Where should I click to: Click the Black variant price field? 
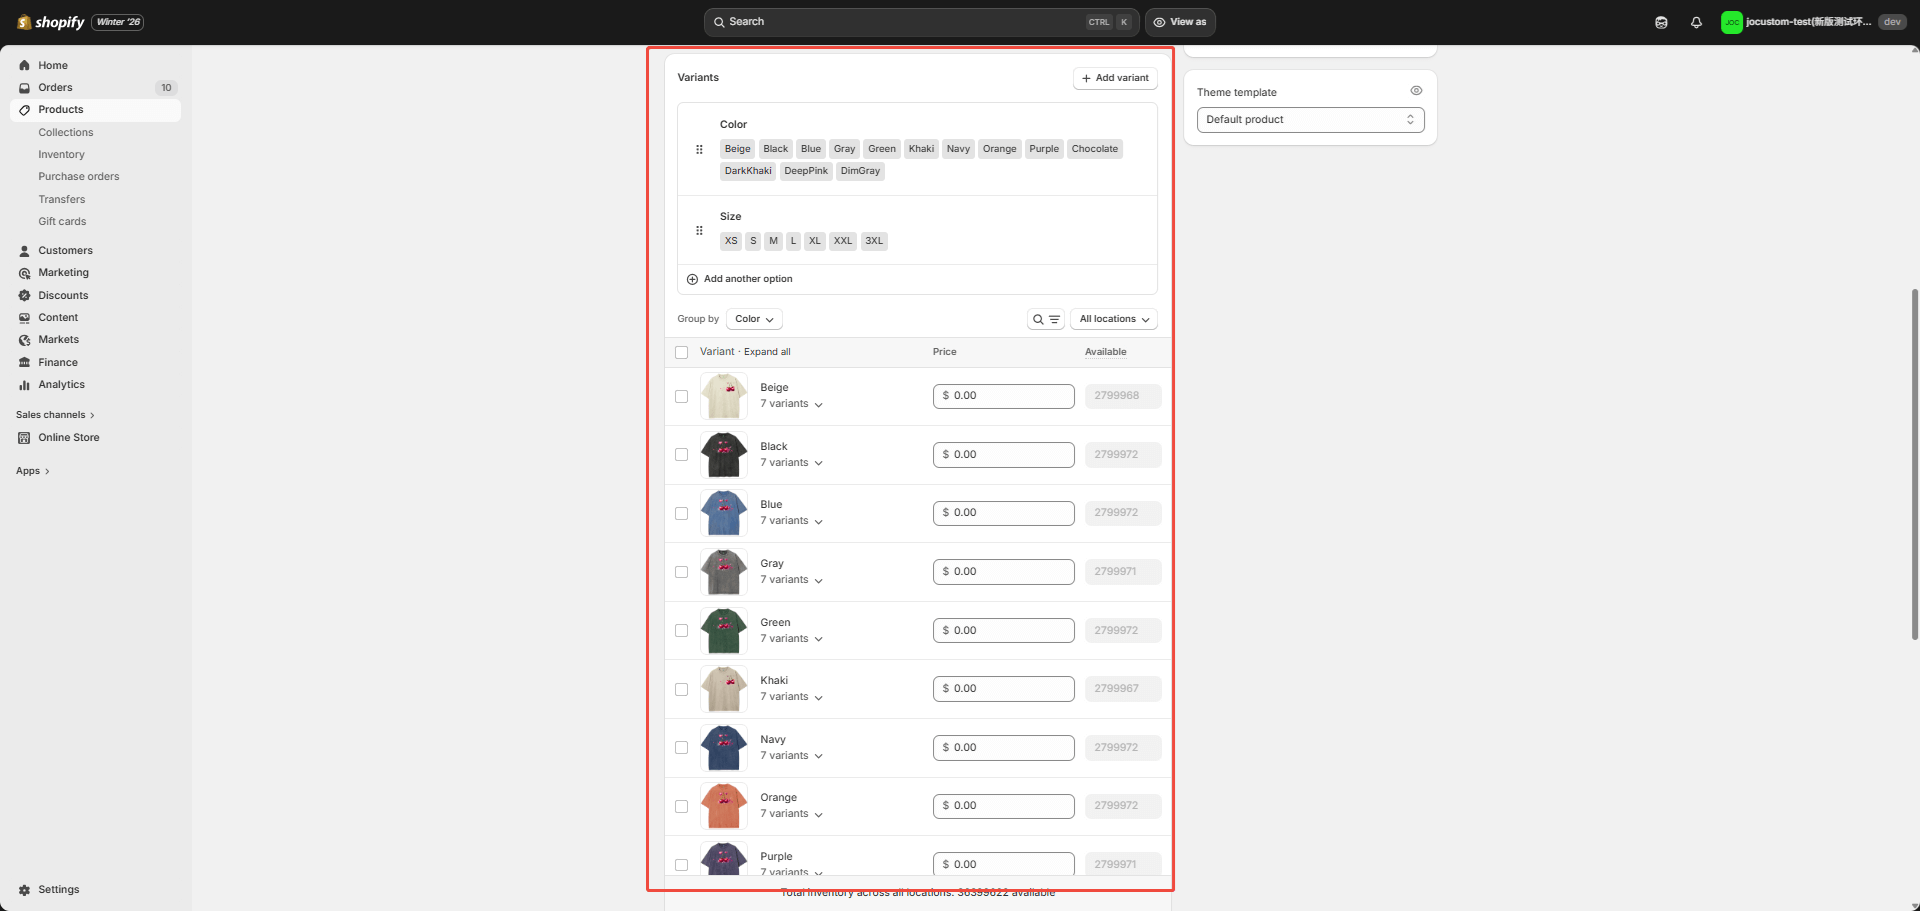[1003, 455]
